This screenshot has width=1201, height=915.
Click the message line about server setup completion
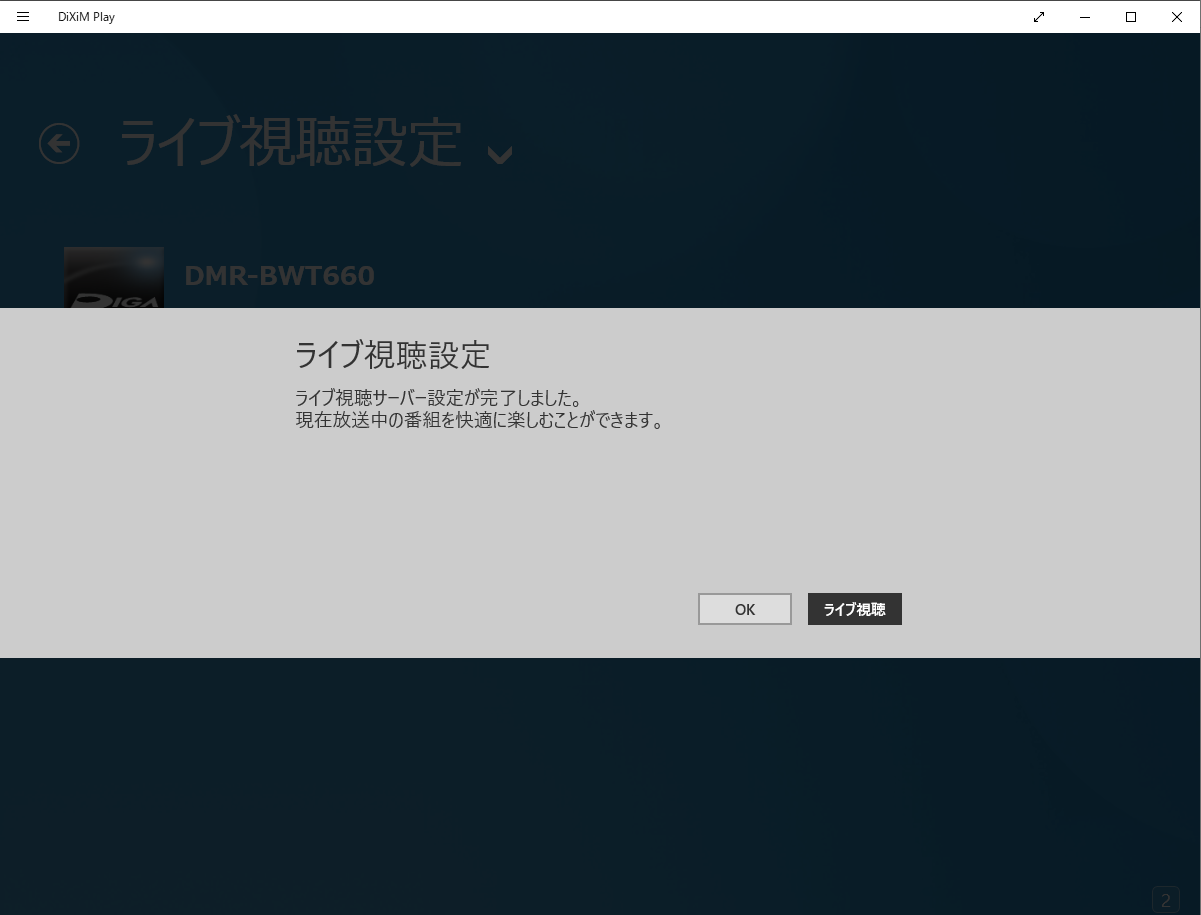point(438,398)
